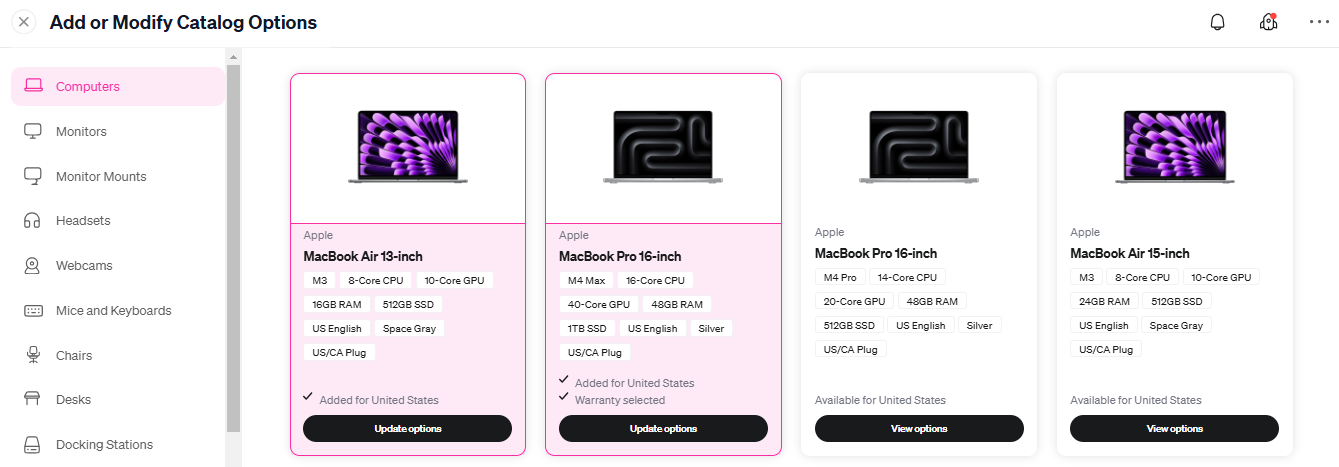The width and height of the screenshot is (1339, 467).
Task: Click Update options for MacBook Pro 16-inch M4 Max
Action: click(663, 428)
